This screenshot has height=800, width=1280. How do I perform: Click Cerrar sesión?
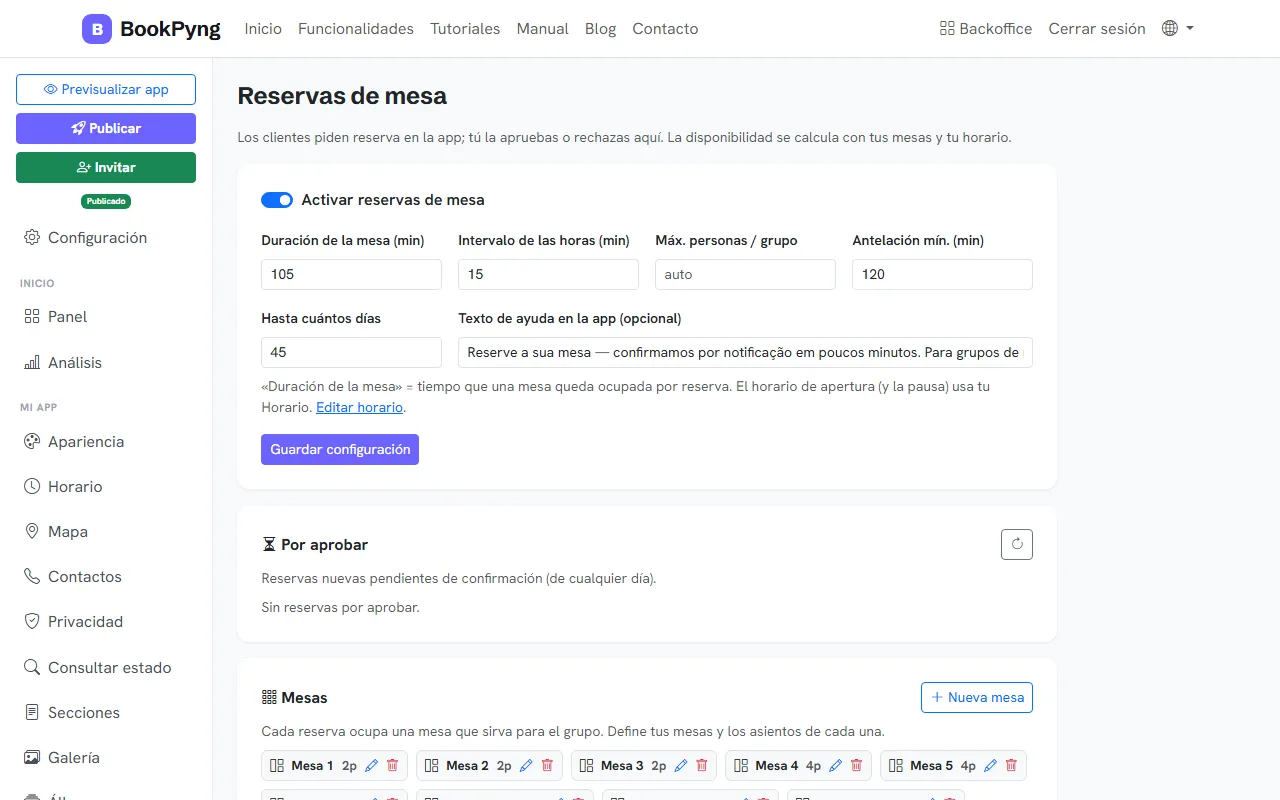coord(1097,29)
